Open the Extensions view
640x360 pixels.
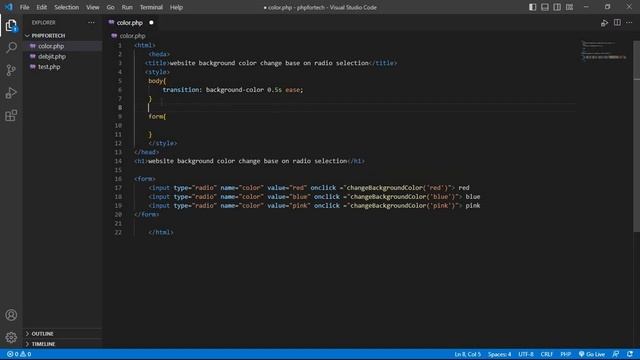[x=11, y=116]
